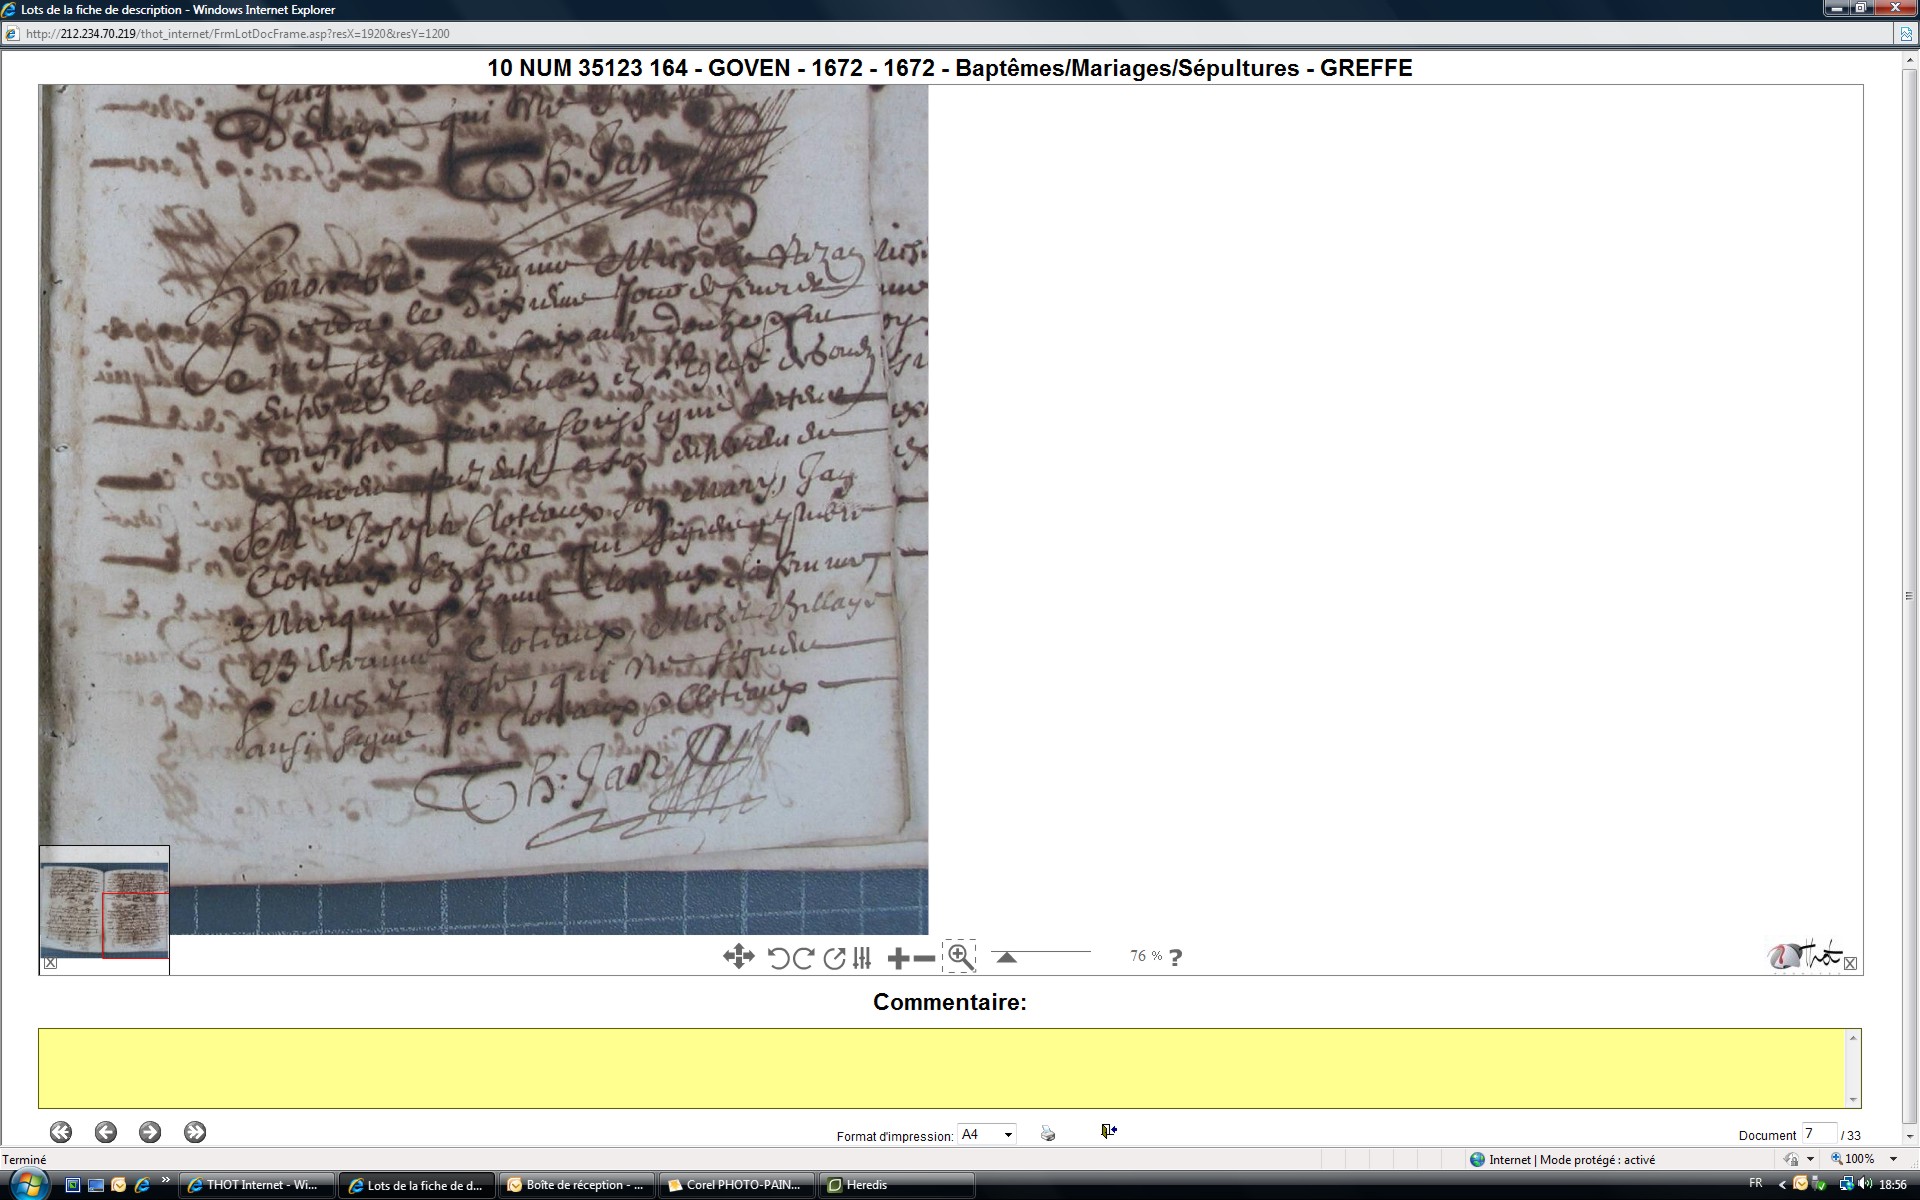
Task: Activate the magnifier zoom-area tool
Action: coord(960,957)
